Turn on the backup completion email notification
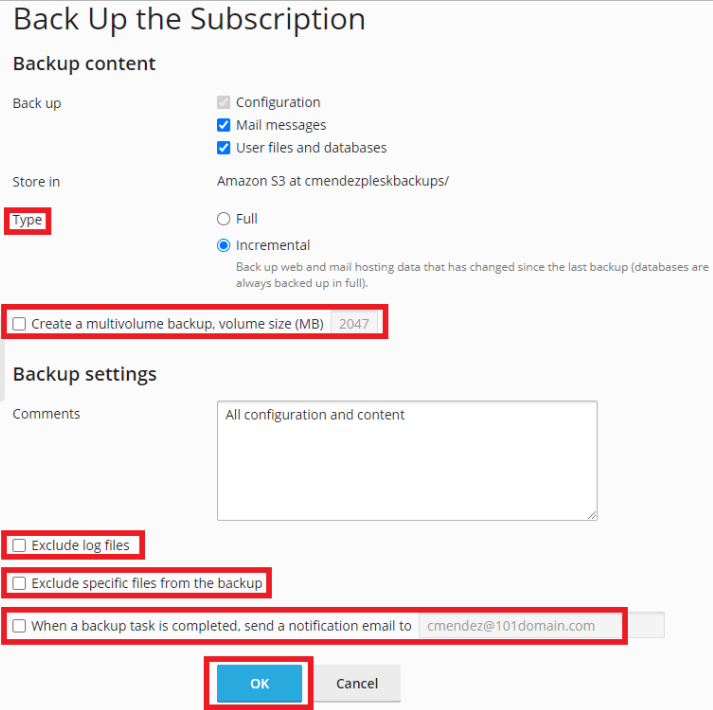The width and height of the screenshot is (713, 710). [20, 626]
